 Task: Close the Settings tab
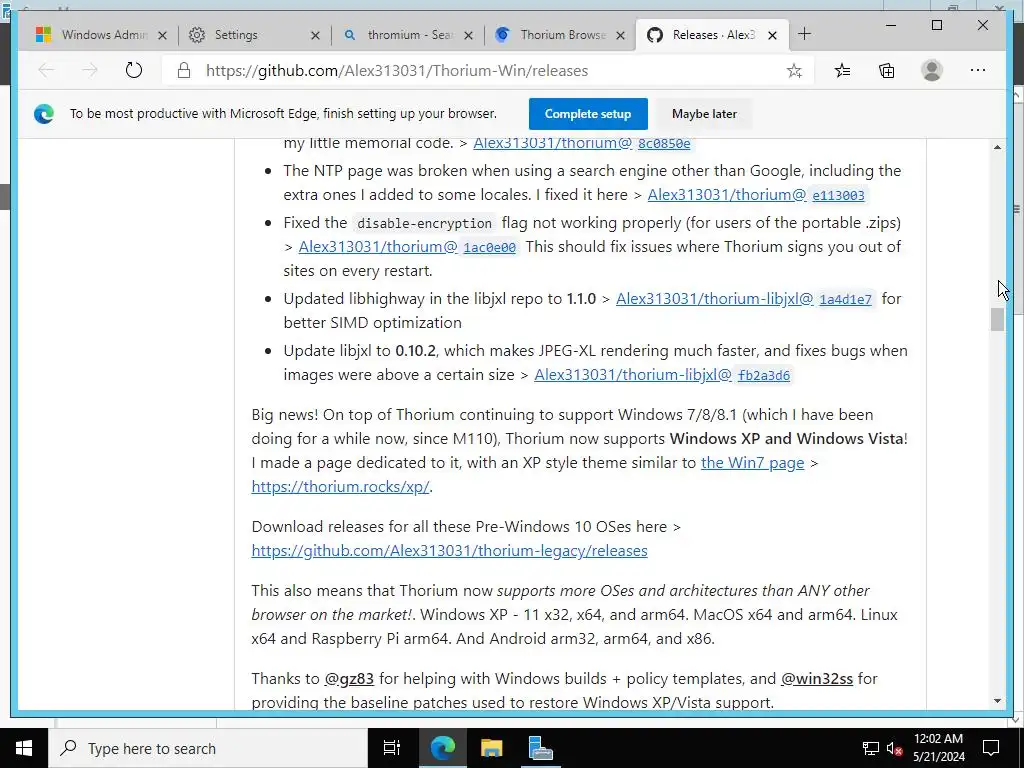(315, 35)
